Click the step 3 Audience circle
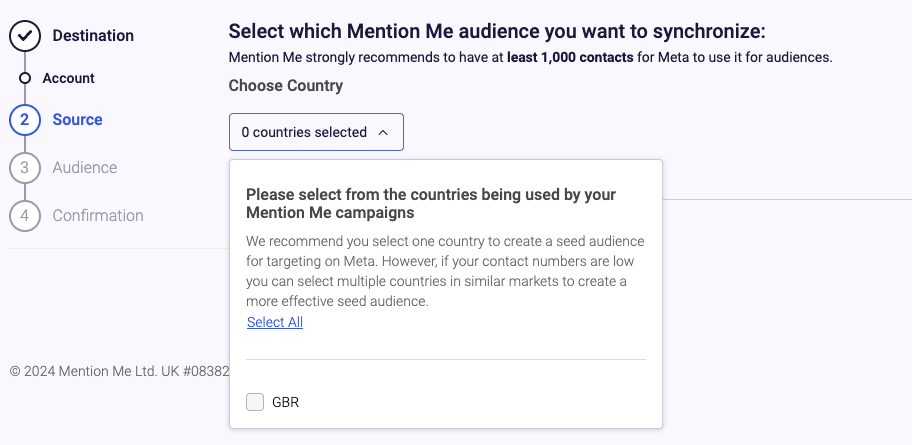 [x=24, y=168]
